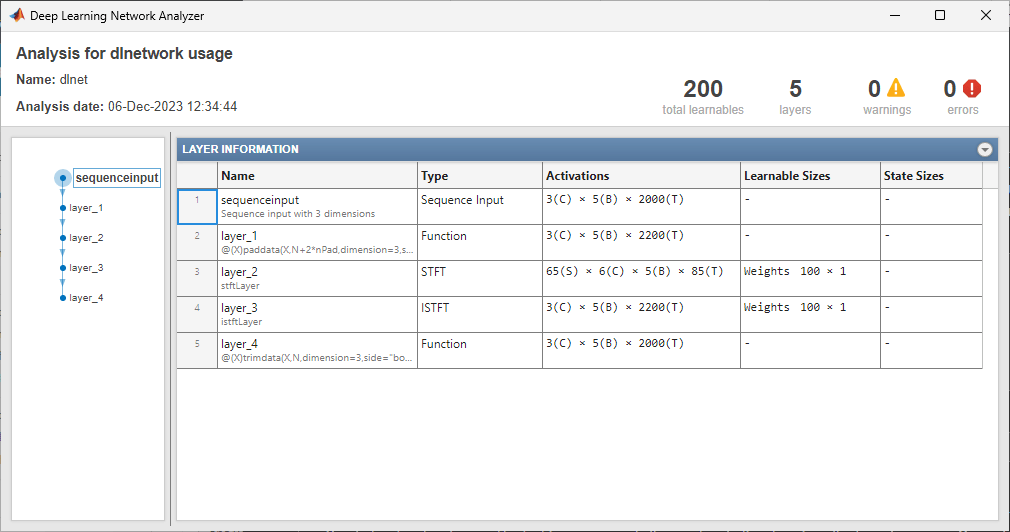The height and width of the screenshot is (532, 1010).
Task: Click layer_1 name cell in table
Action: (x=318, y=242)
